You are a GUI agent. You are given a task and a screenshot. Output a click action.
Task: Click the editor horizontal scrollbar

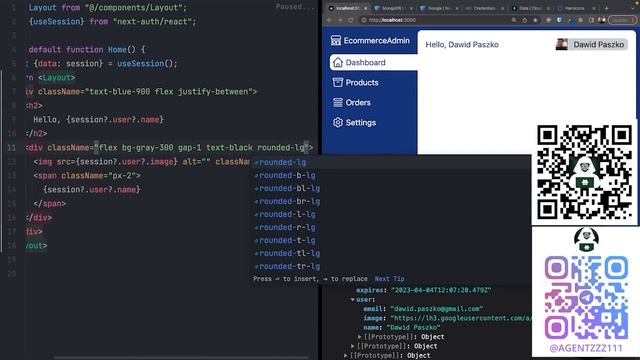tap(180, 358)
